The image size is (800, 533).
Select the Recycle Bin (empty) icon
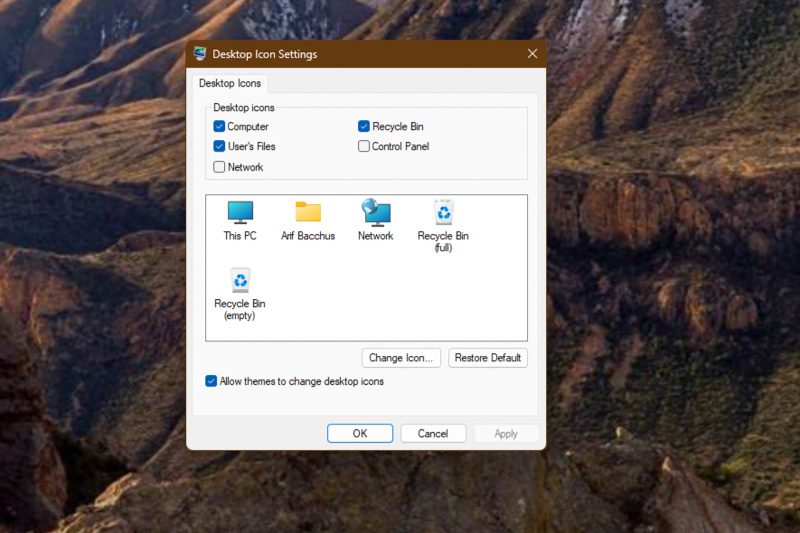240,294
